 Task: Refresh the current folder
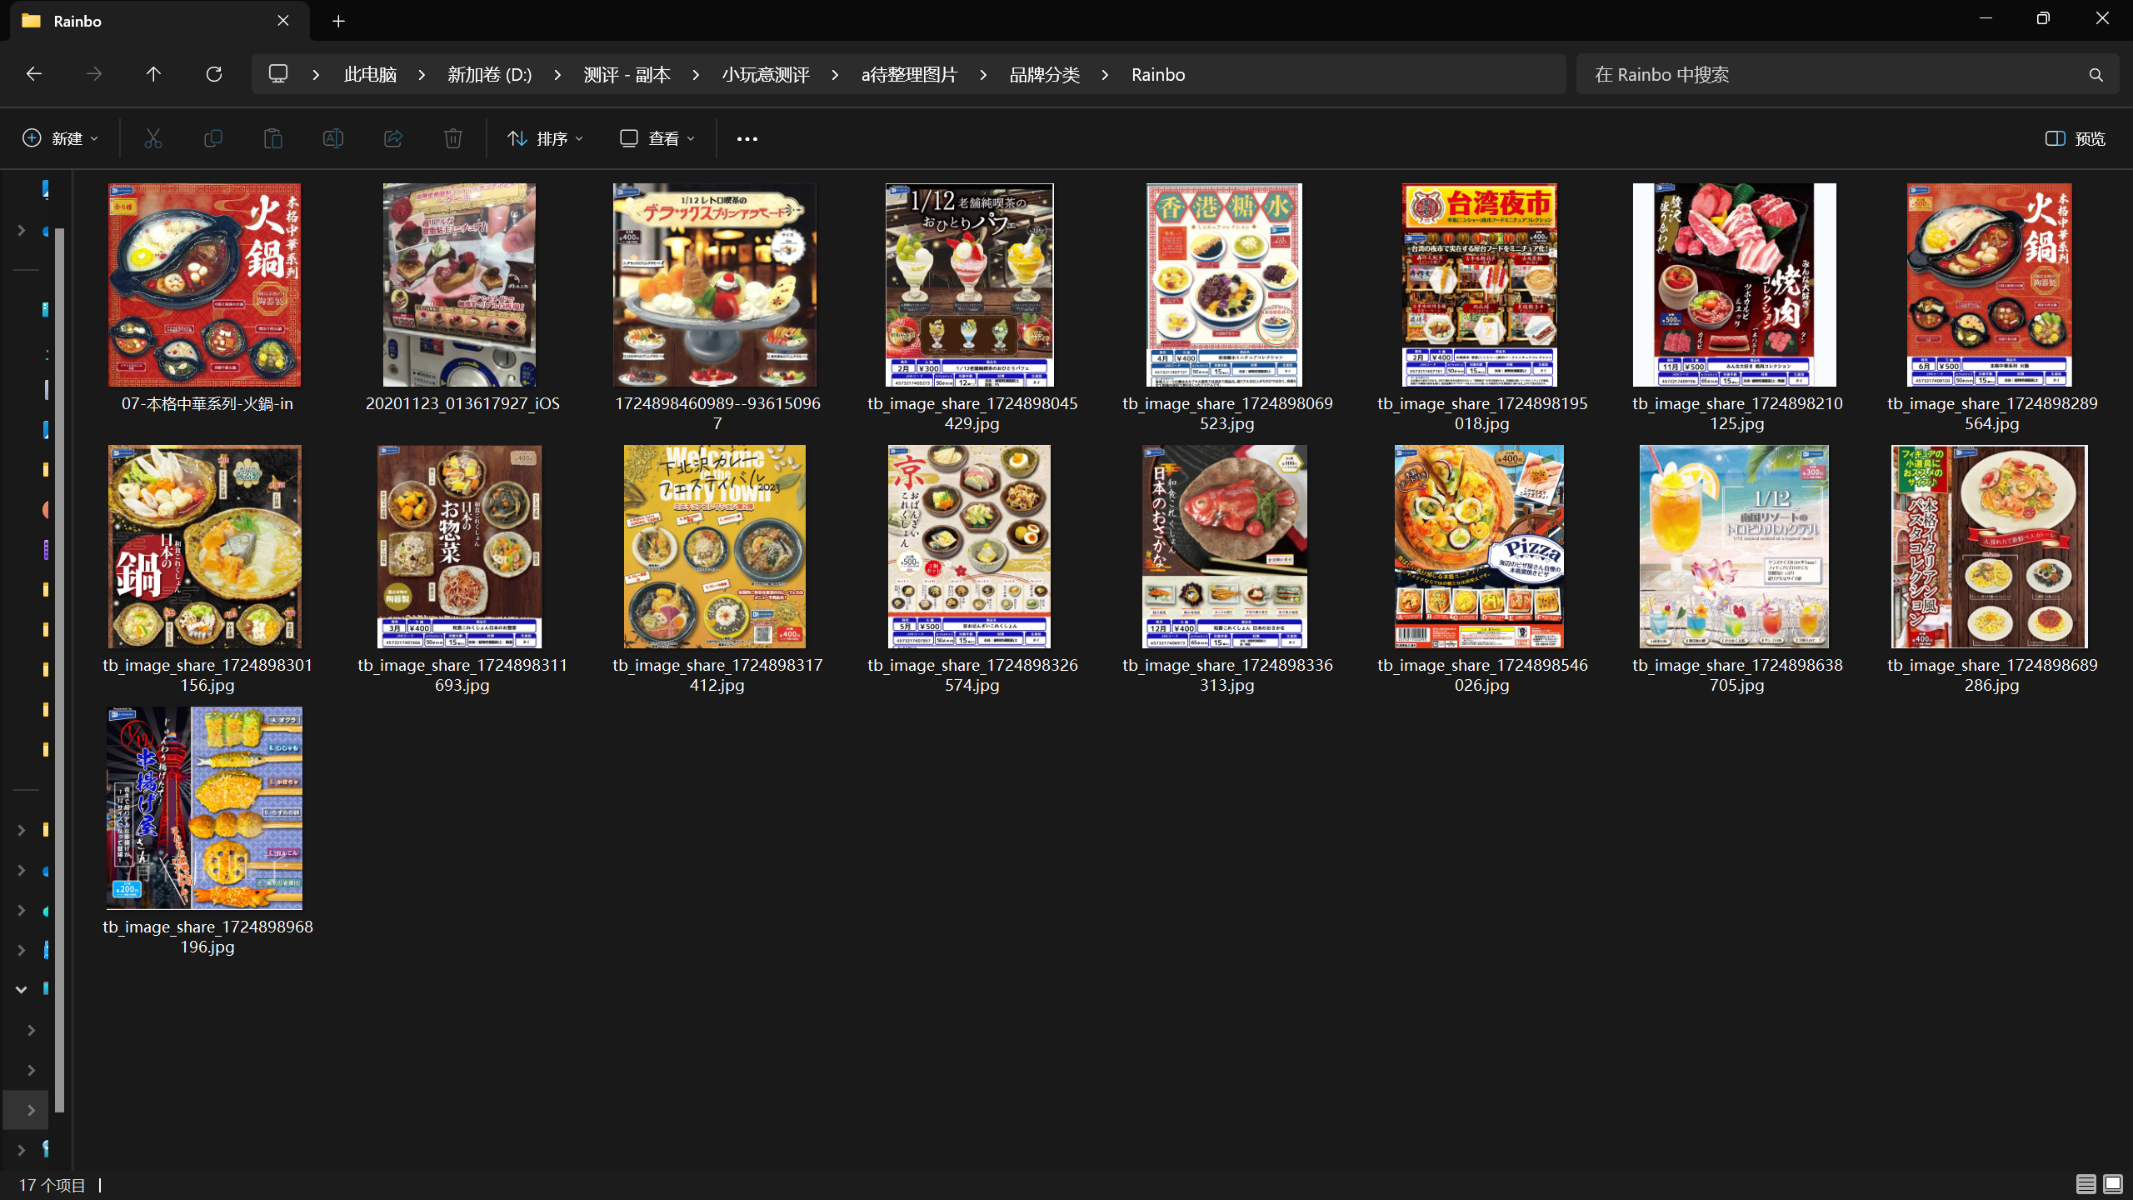[213, 75]
